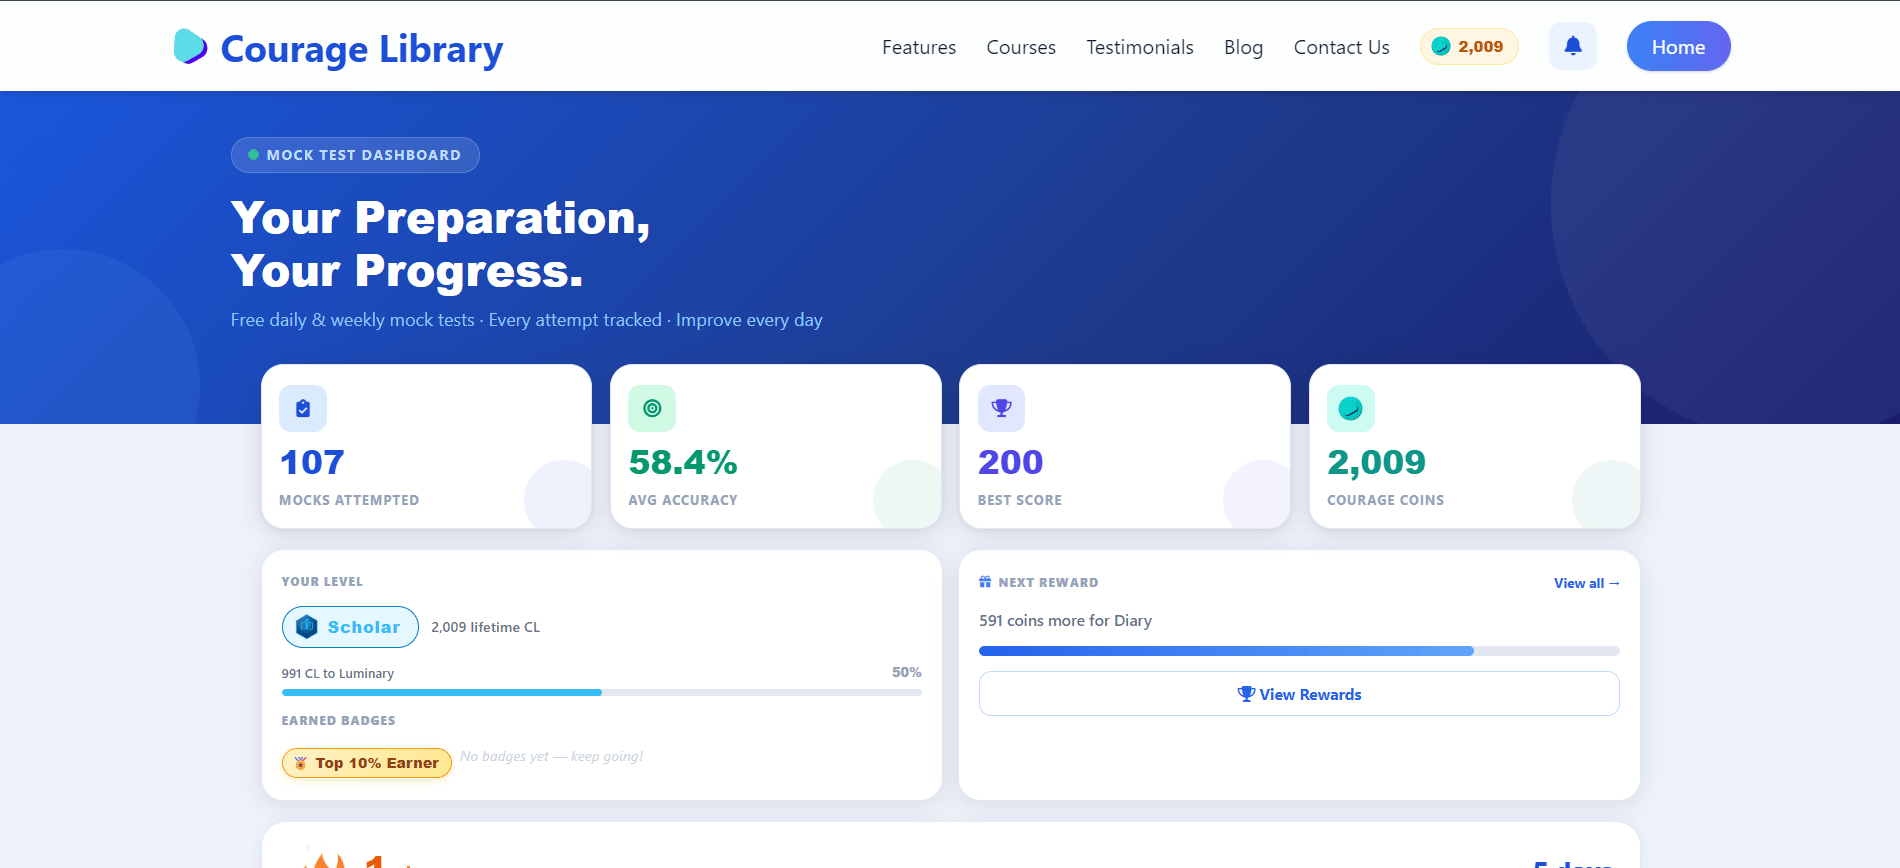Click the 2,009 Courage Coins card value

point(1376,462)
